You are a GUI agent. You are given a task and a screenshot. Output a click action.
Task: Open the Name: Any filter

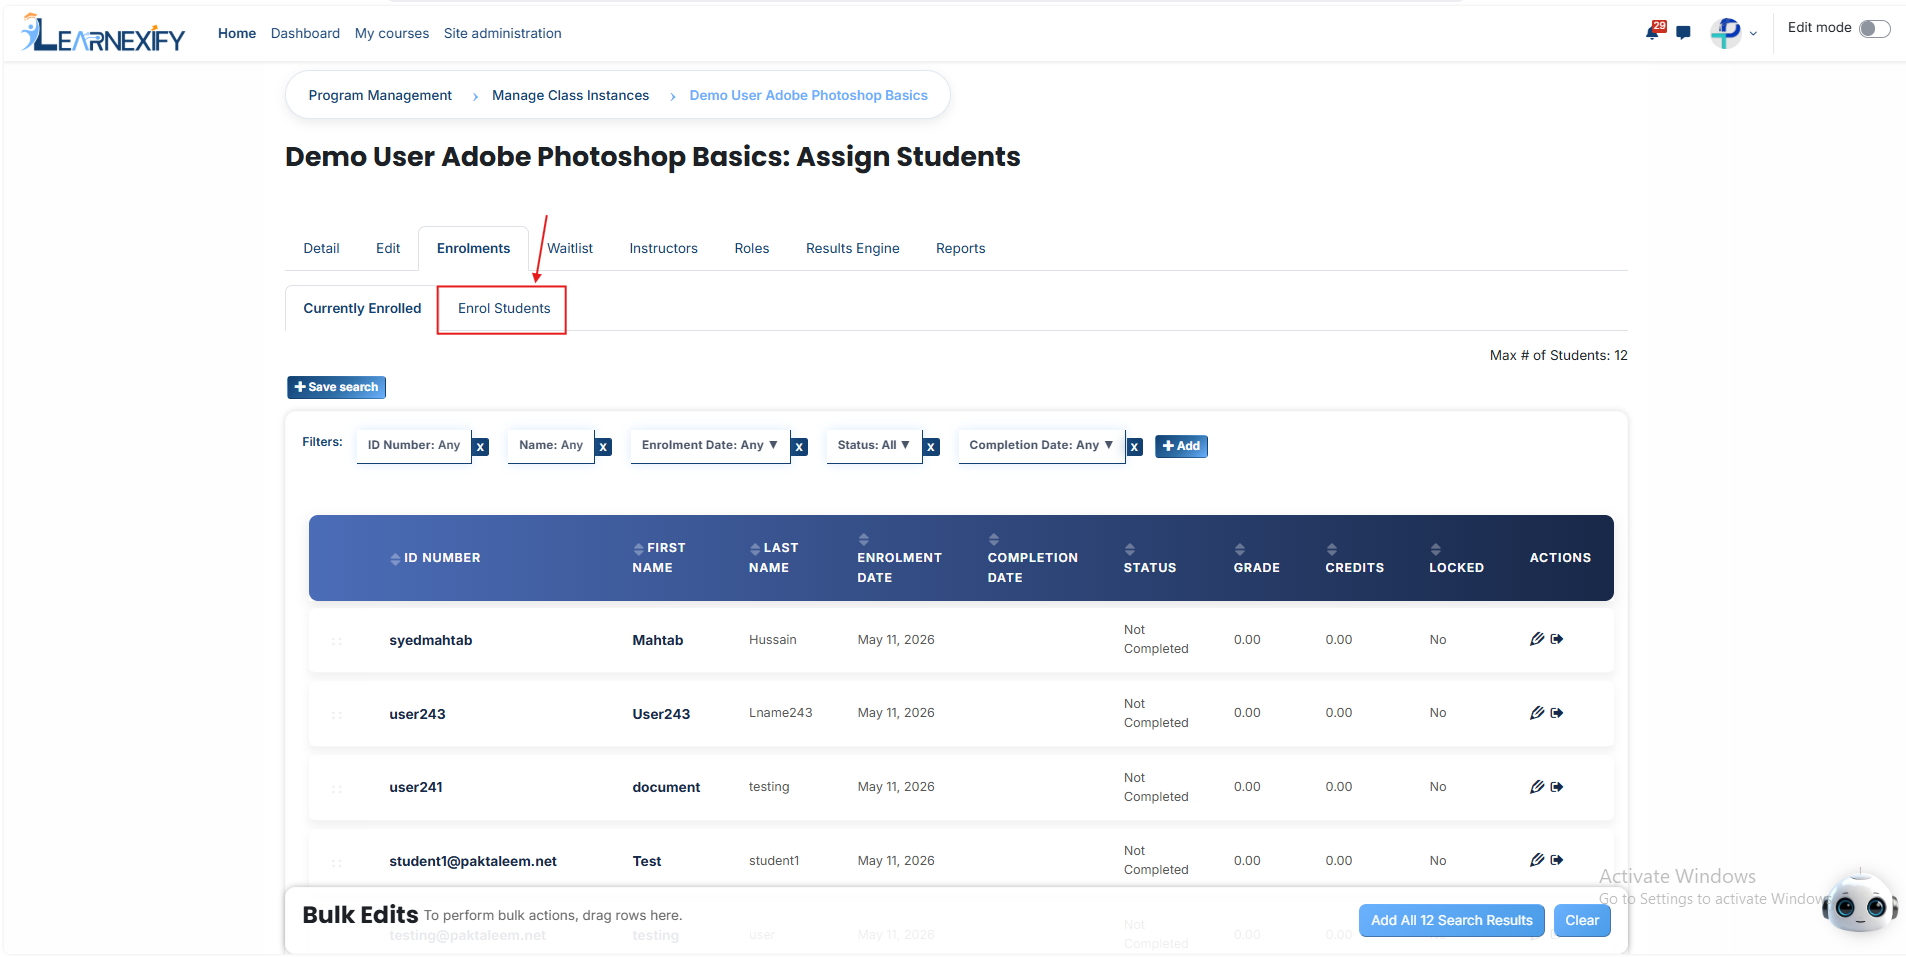pos(551,445)
